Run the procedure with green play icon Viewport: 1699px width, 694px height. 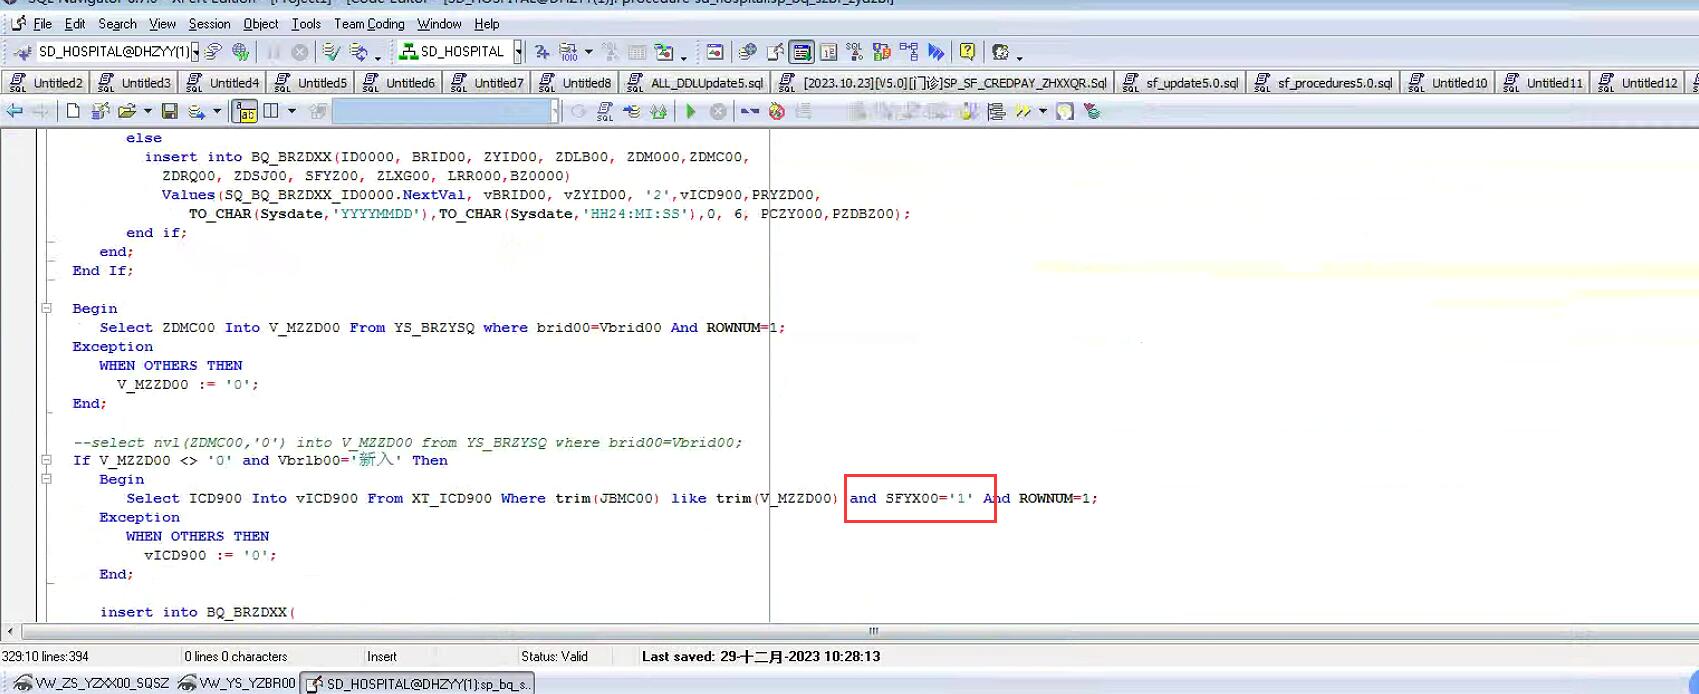coord(690,111)
